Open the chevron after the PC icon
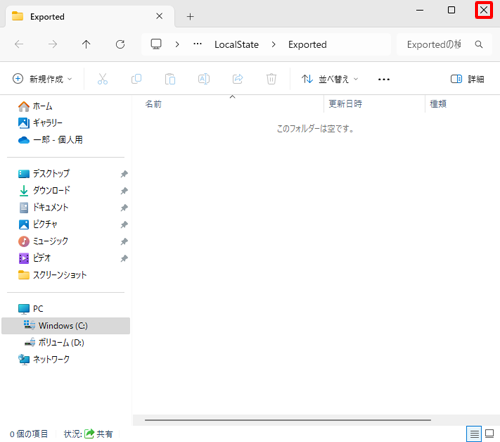 coord(177,44)
